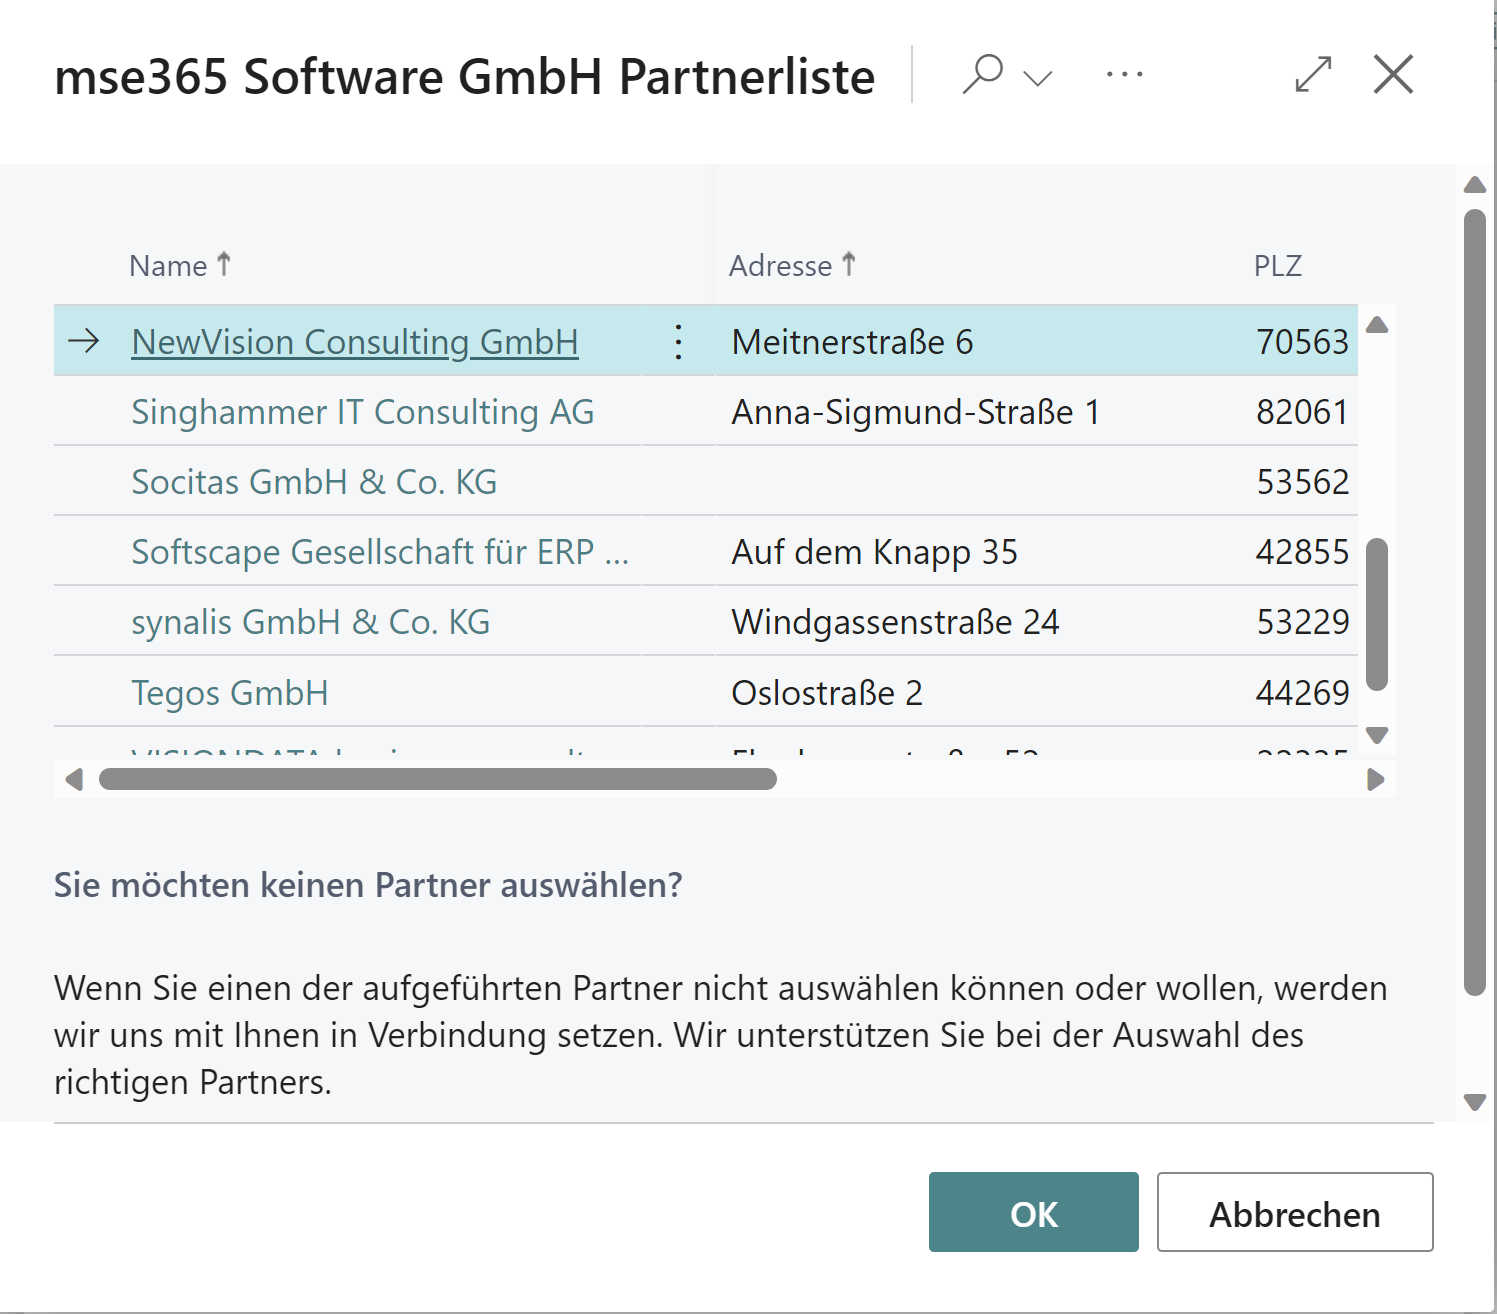
Task: Click the down arrow on the vertical scrollbar
Action: tap(1379, 734)
